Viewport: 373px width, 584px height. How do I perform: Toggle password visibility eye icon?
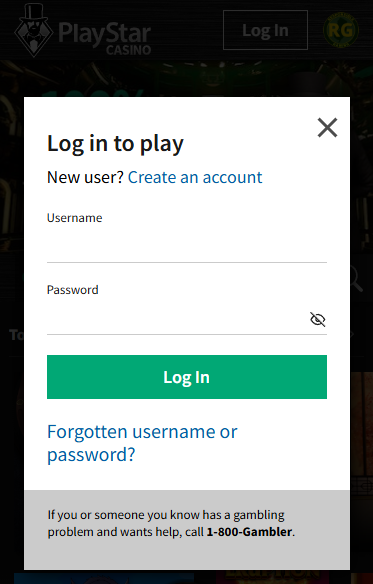[x=317, y=319]
